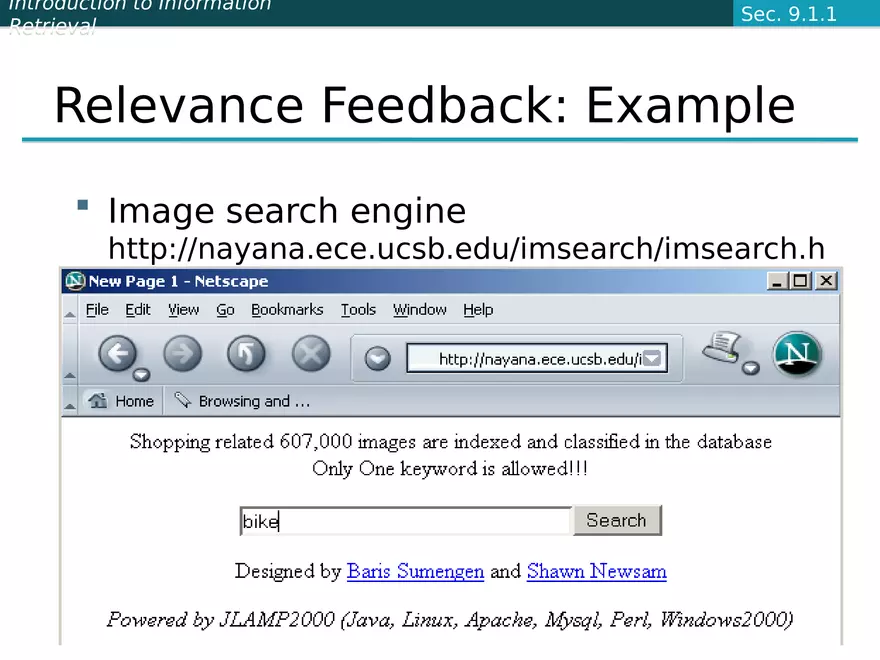
Task: Open the Bookmarks menu
Action: click(x=287, y=310)
